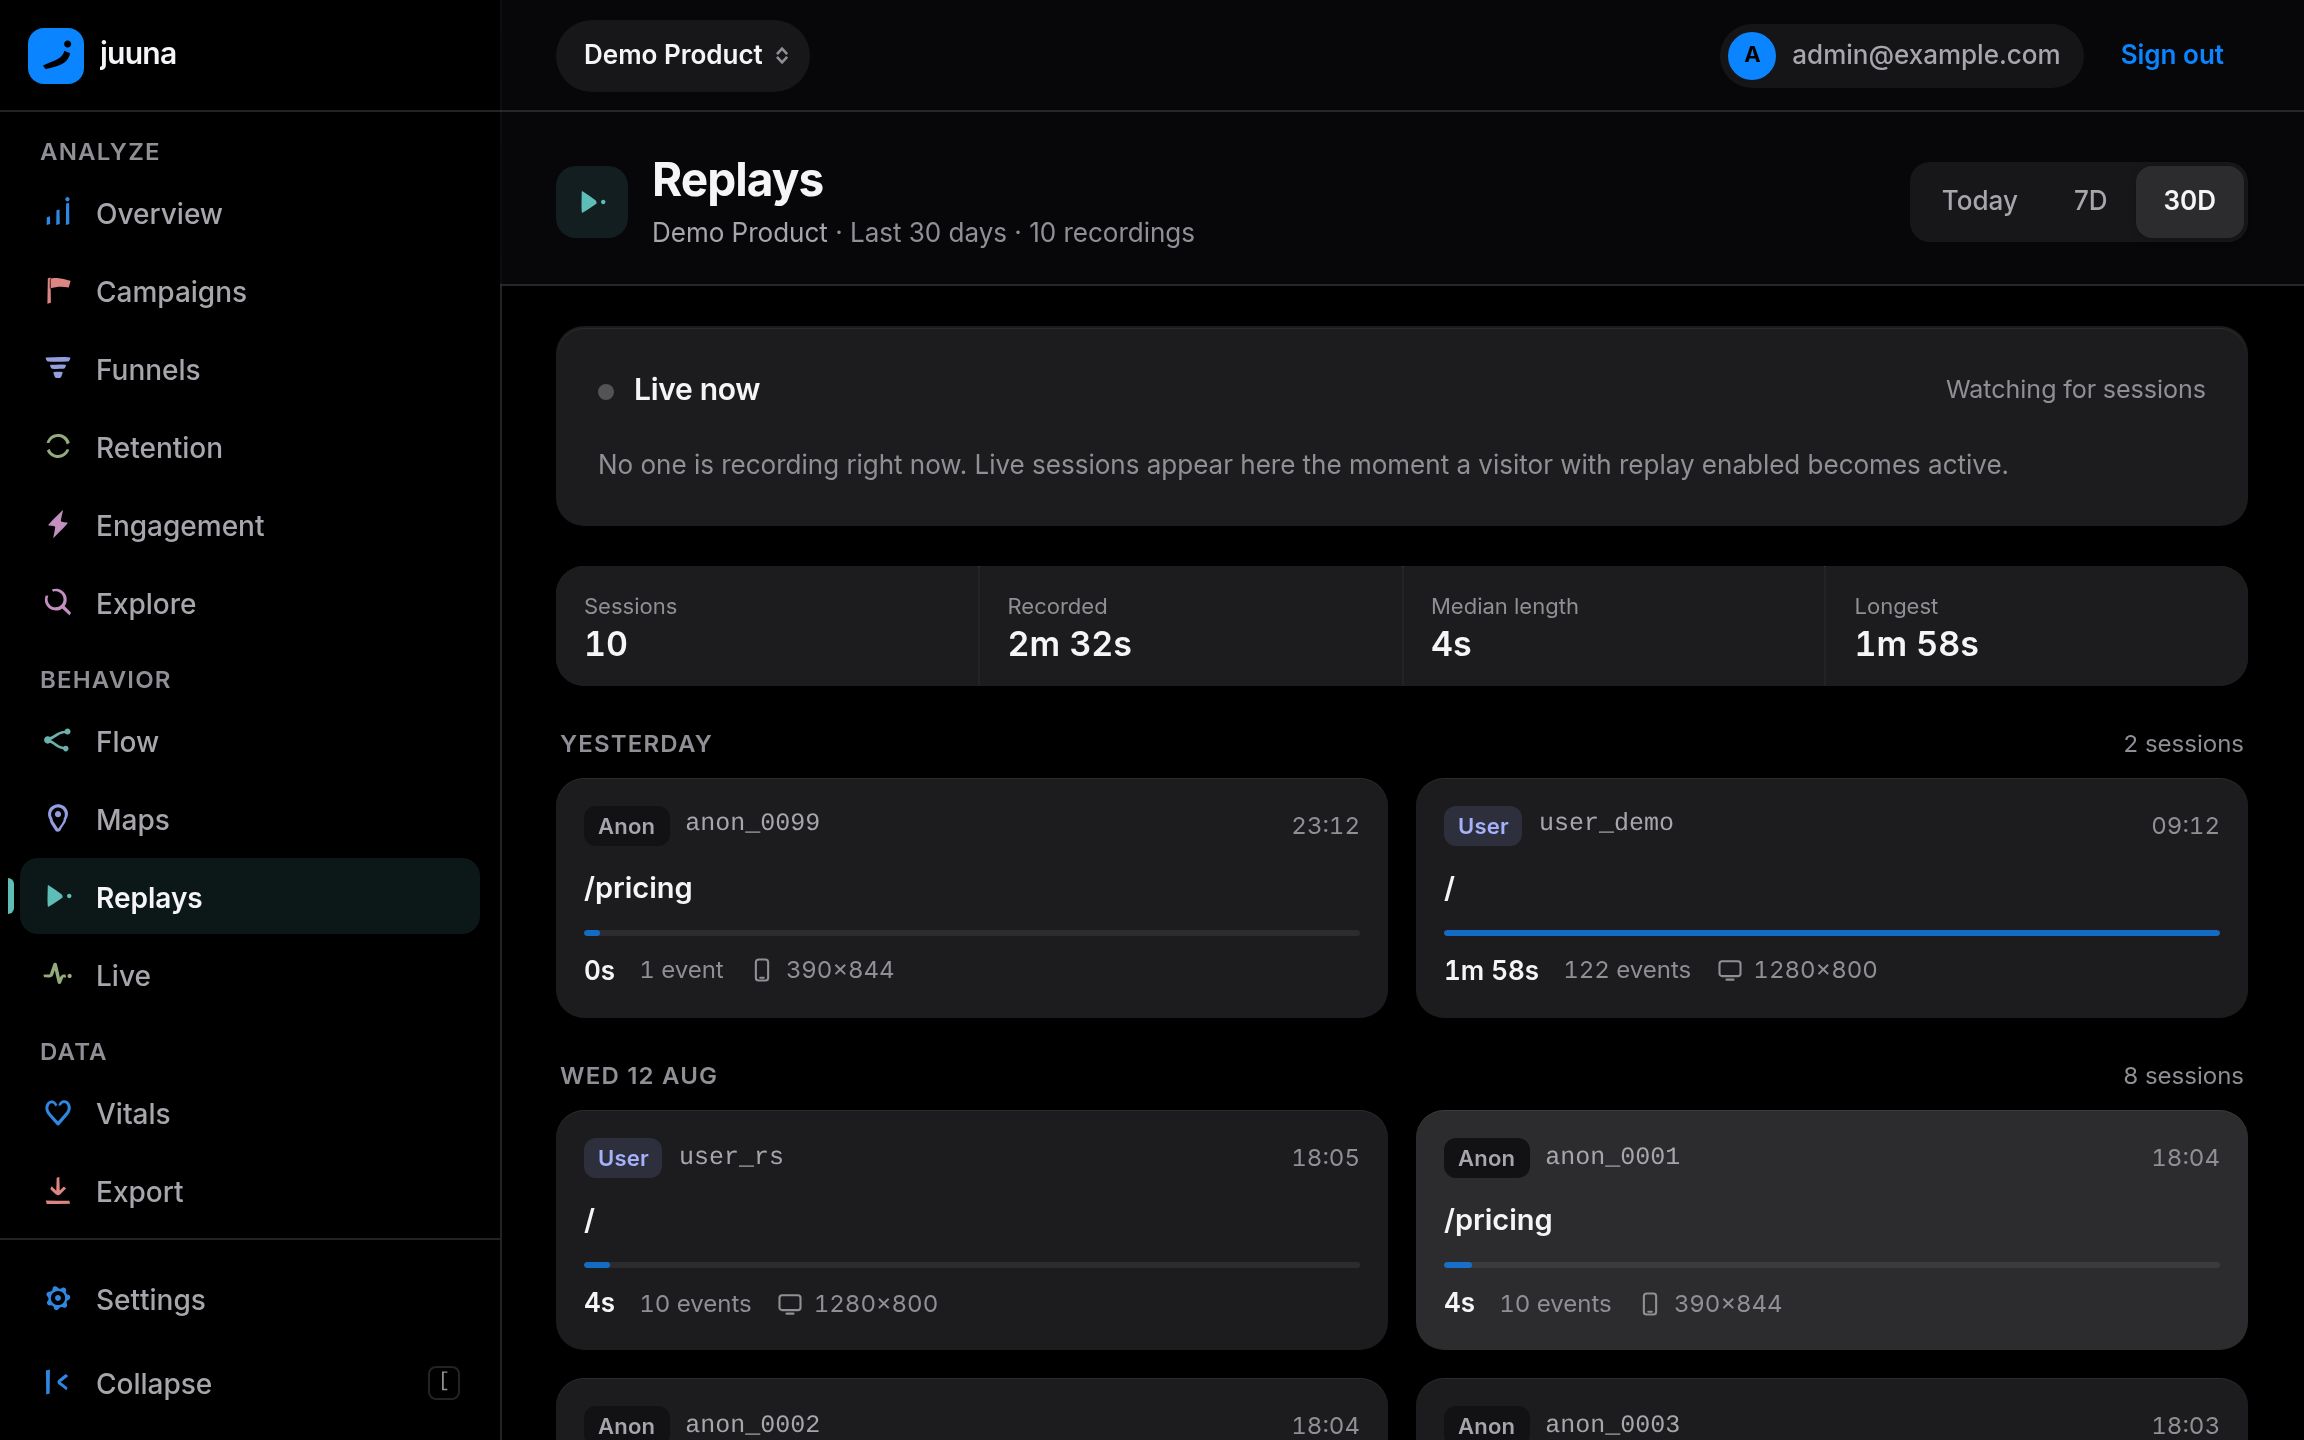Open the Export page
The width and height of the screenshot is (2304, 1440).
click(x=250, y=1191)
